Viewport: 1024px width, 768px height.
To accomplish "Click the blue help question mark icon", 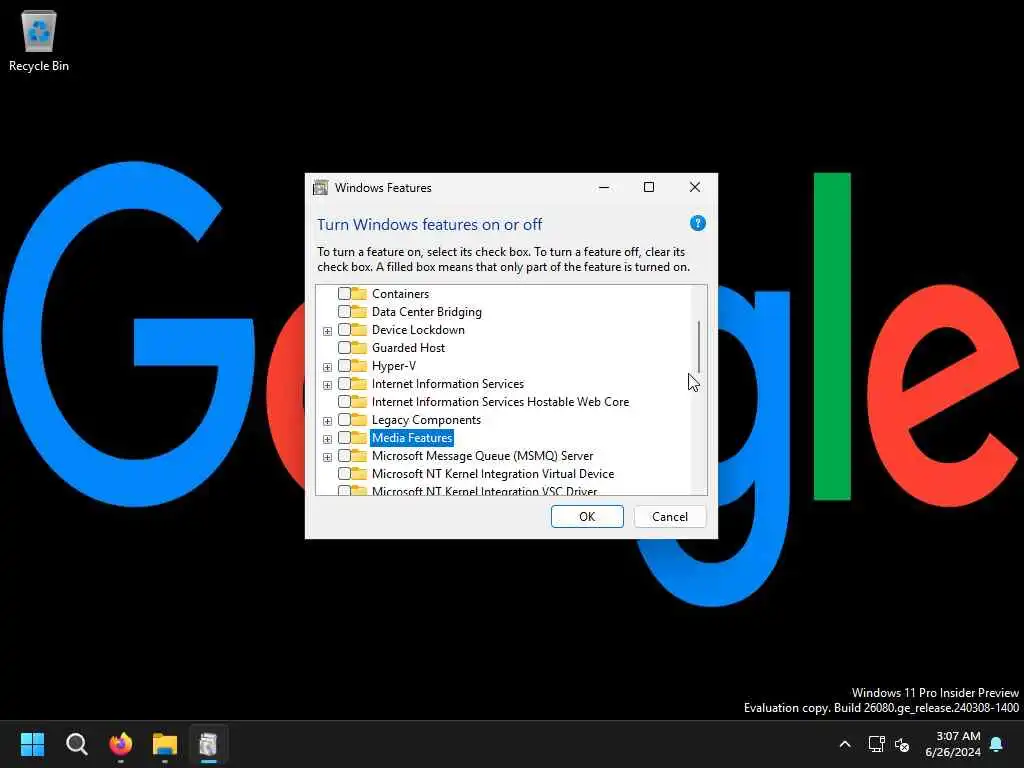I will click(697, 223).
